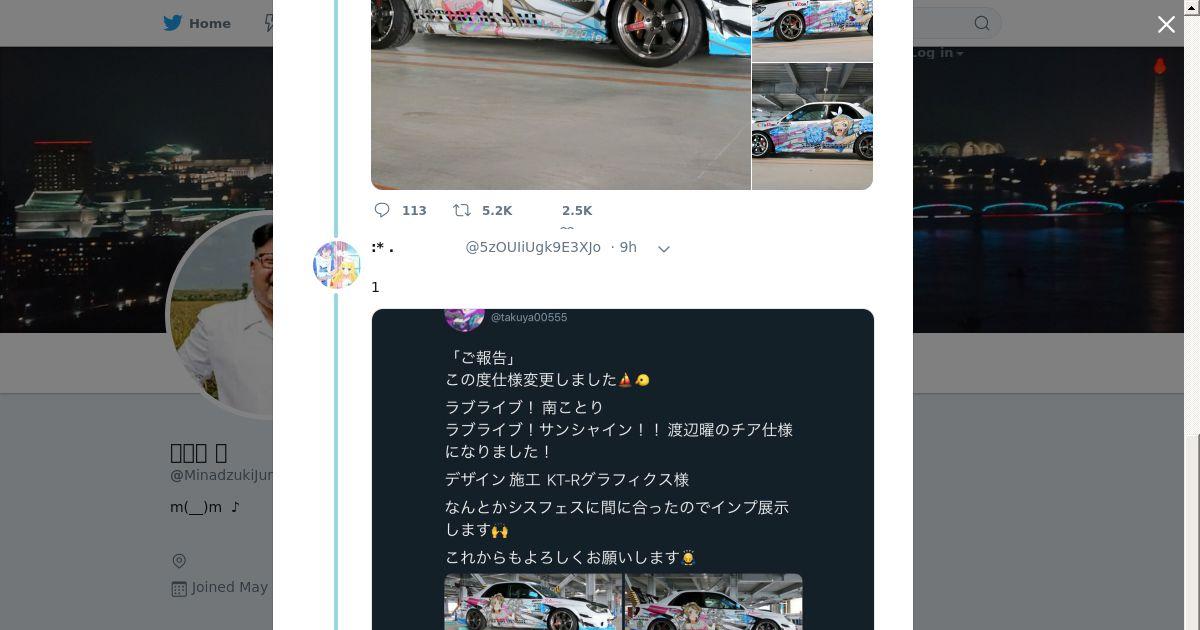Click the search magnifier icon
1200x630 pixels.
tap(982, 23)
